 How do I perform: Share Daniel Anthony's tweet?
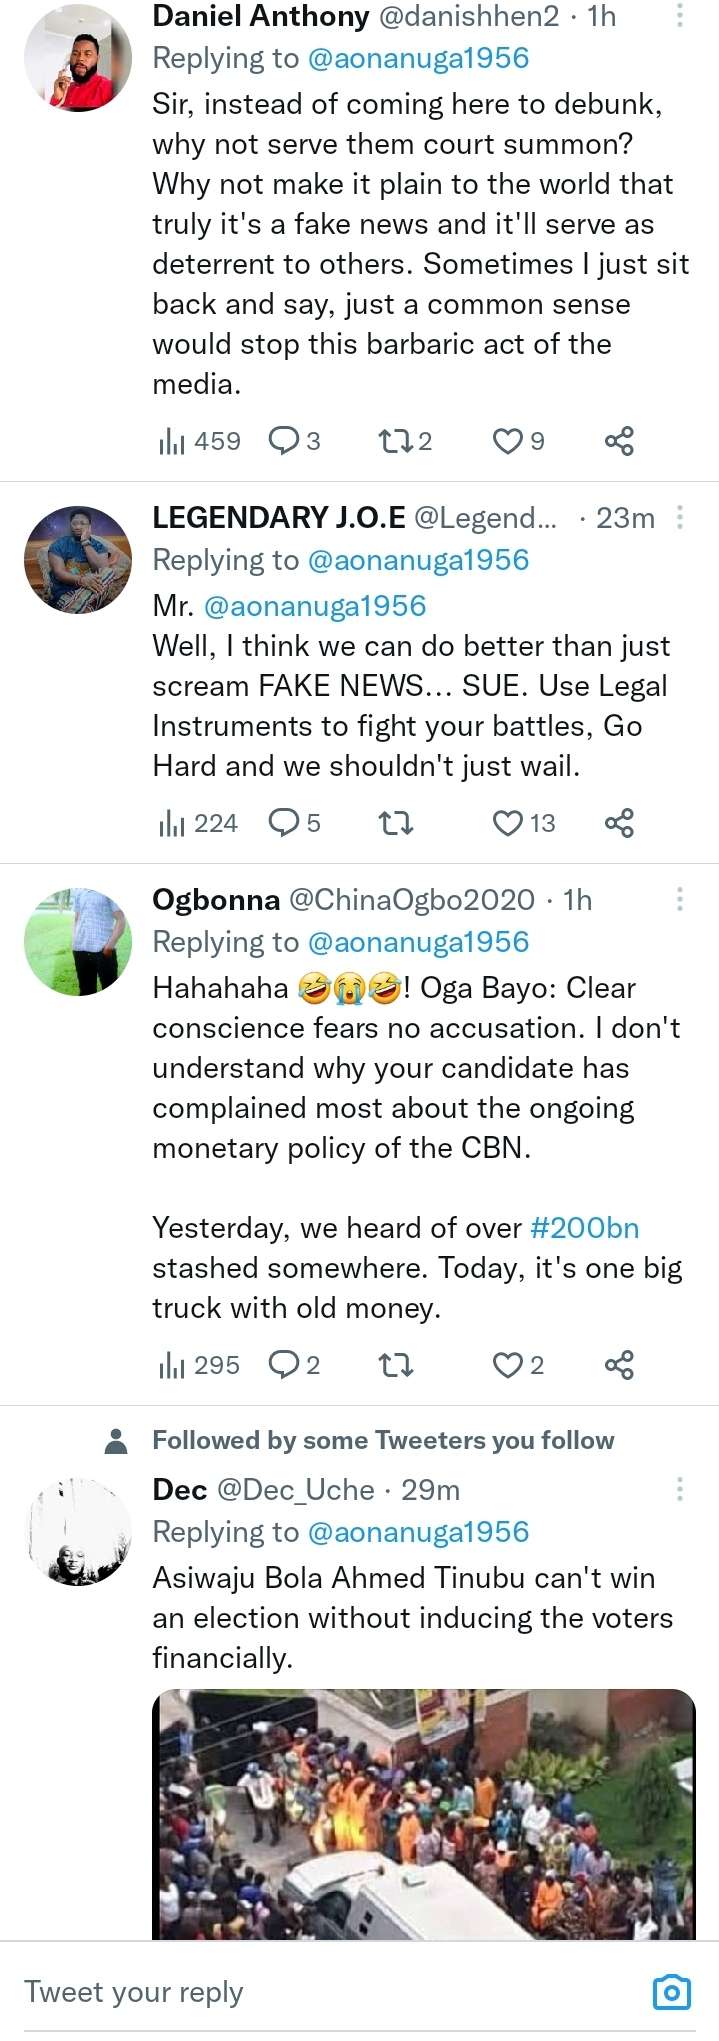(619, 441)
